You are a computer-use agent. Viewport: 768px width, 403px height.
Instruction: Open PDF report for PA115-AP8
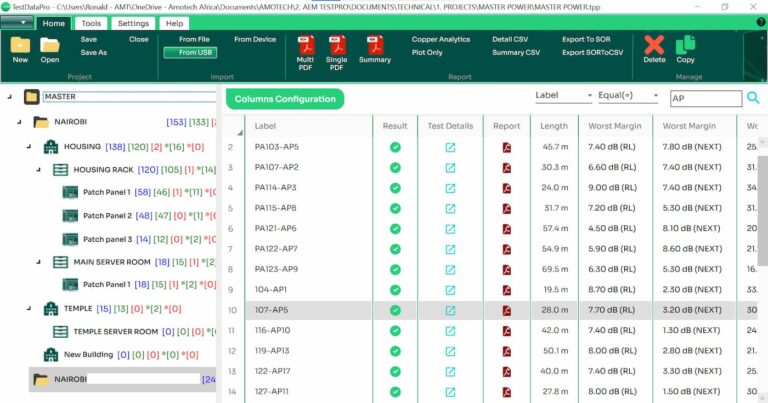(x=506, y=208)
